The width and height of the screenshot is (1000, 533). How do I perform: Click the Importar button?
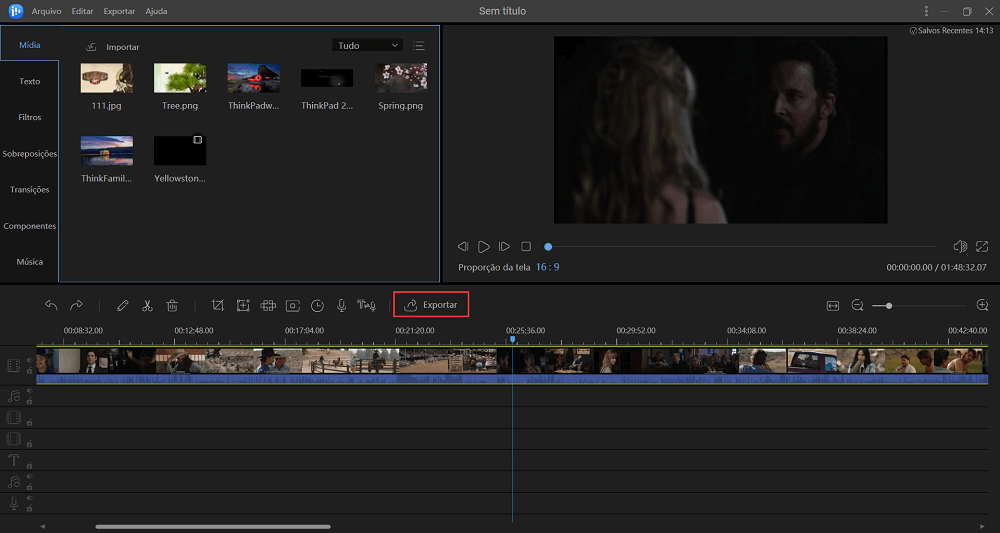[x=113, y=47]
